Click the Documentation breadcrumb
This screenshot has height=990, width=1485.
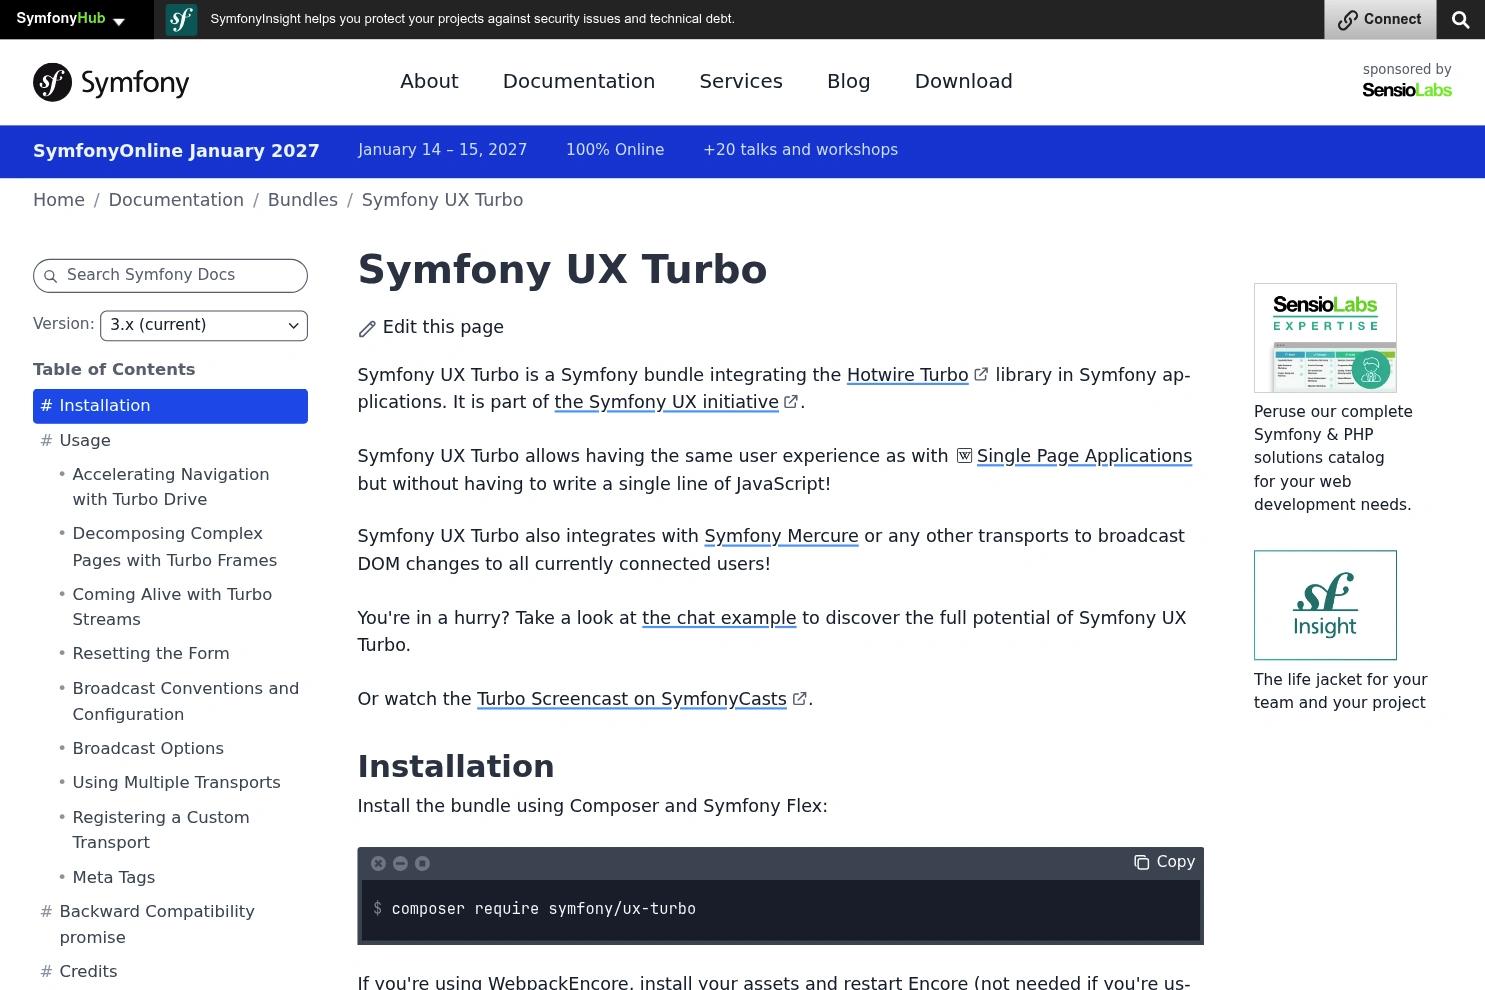[176, 200]
